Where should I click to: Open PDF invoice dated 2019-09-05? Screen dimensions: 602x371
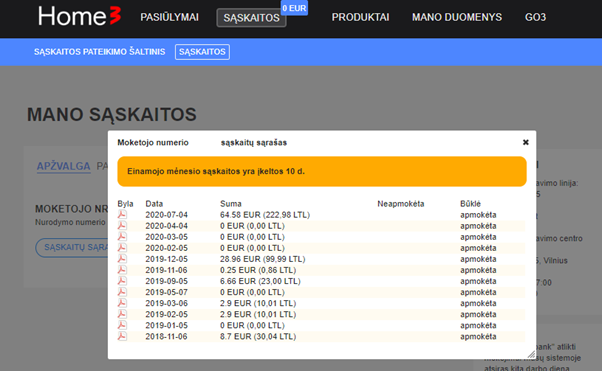click(122, 281)
